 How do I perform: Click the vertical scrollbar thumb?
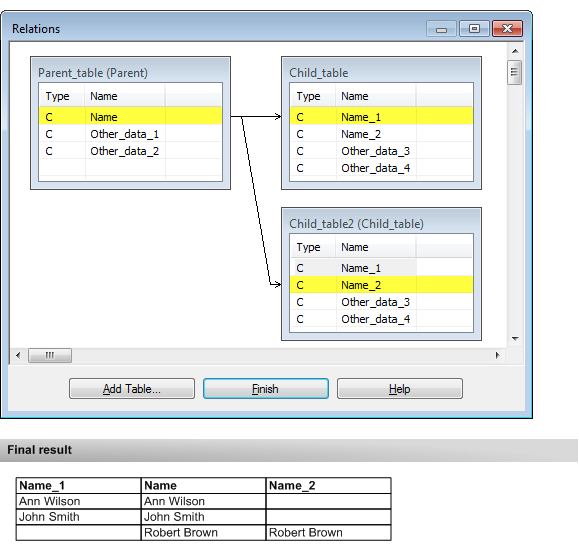[x=514, y=72]
